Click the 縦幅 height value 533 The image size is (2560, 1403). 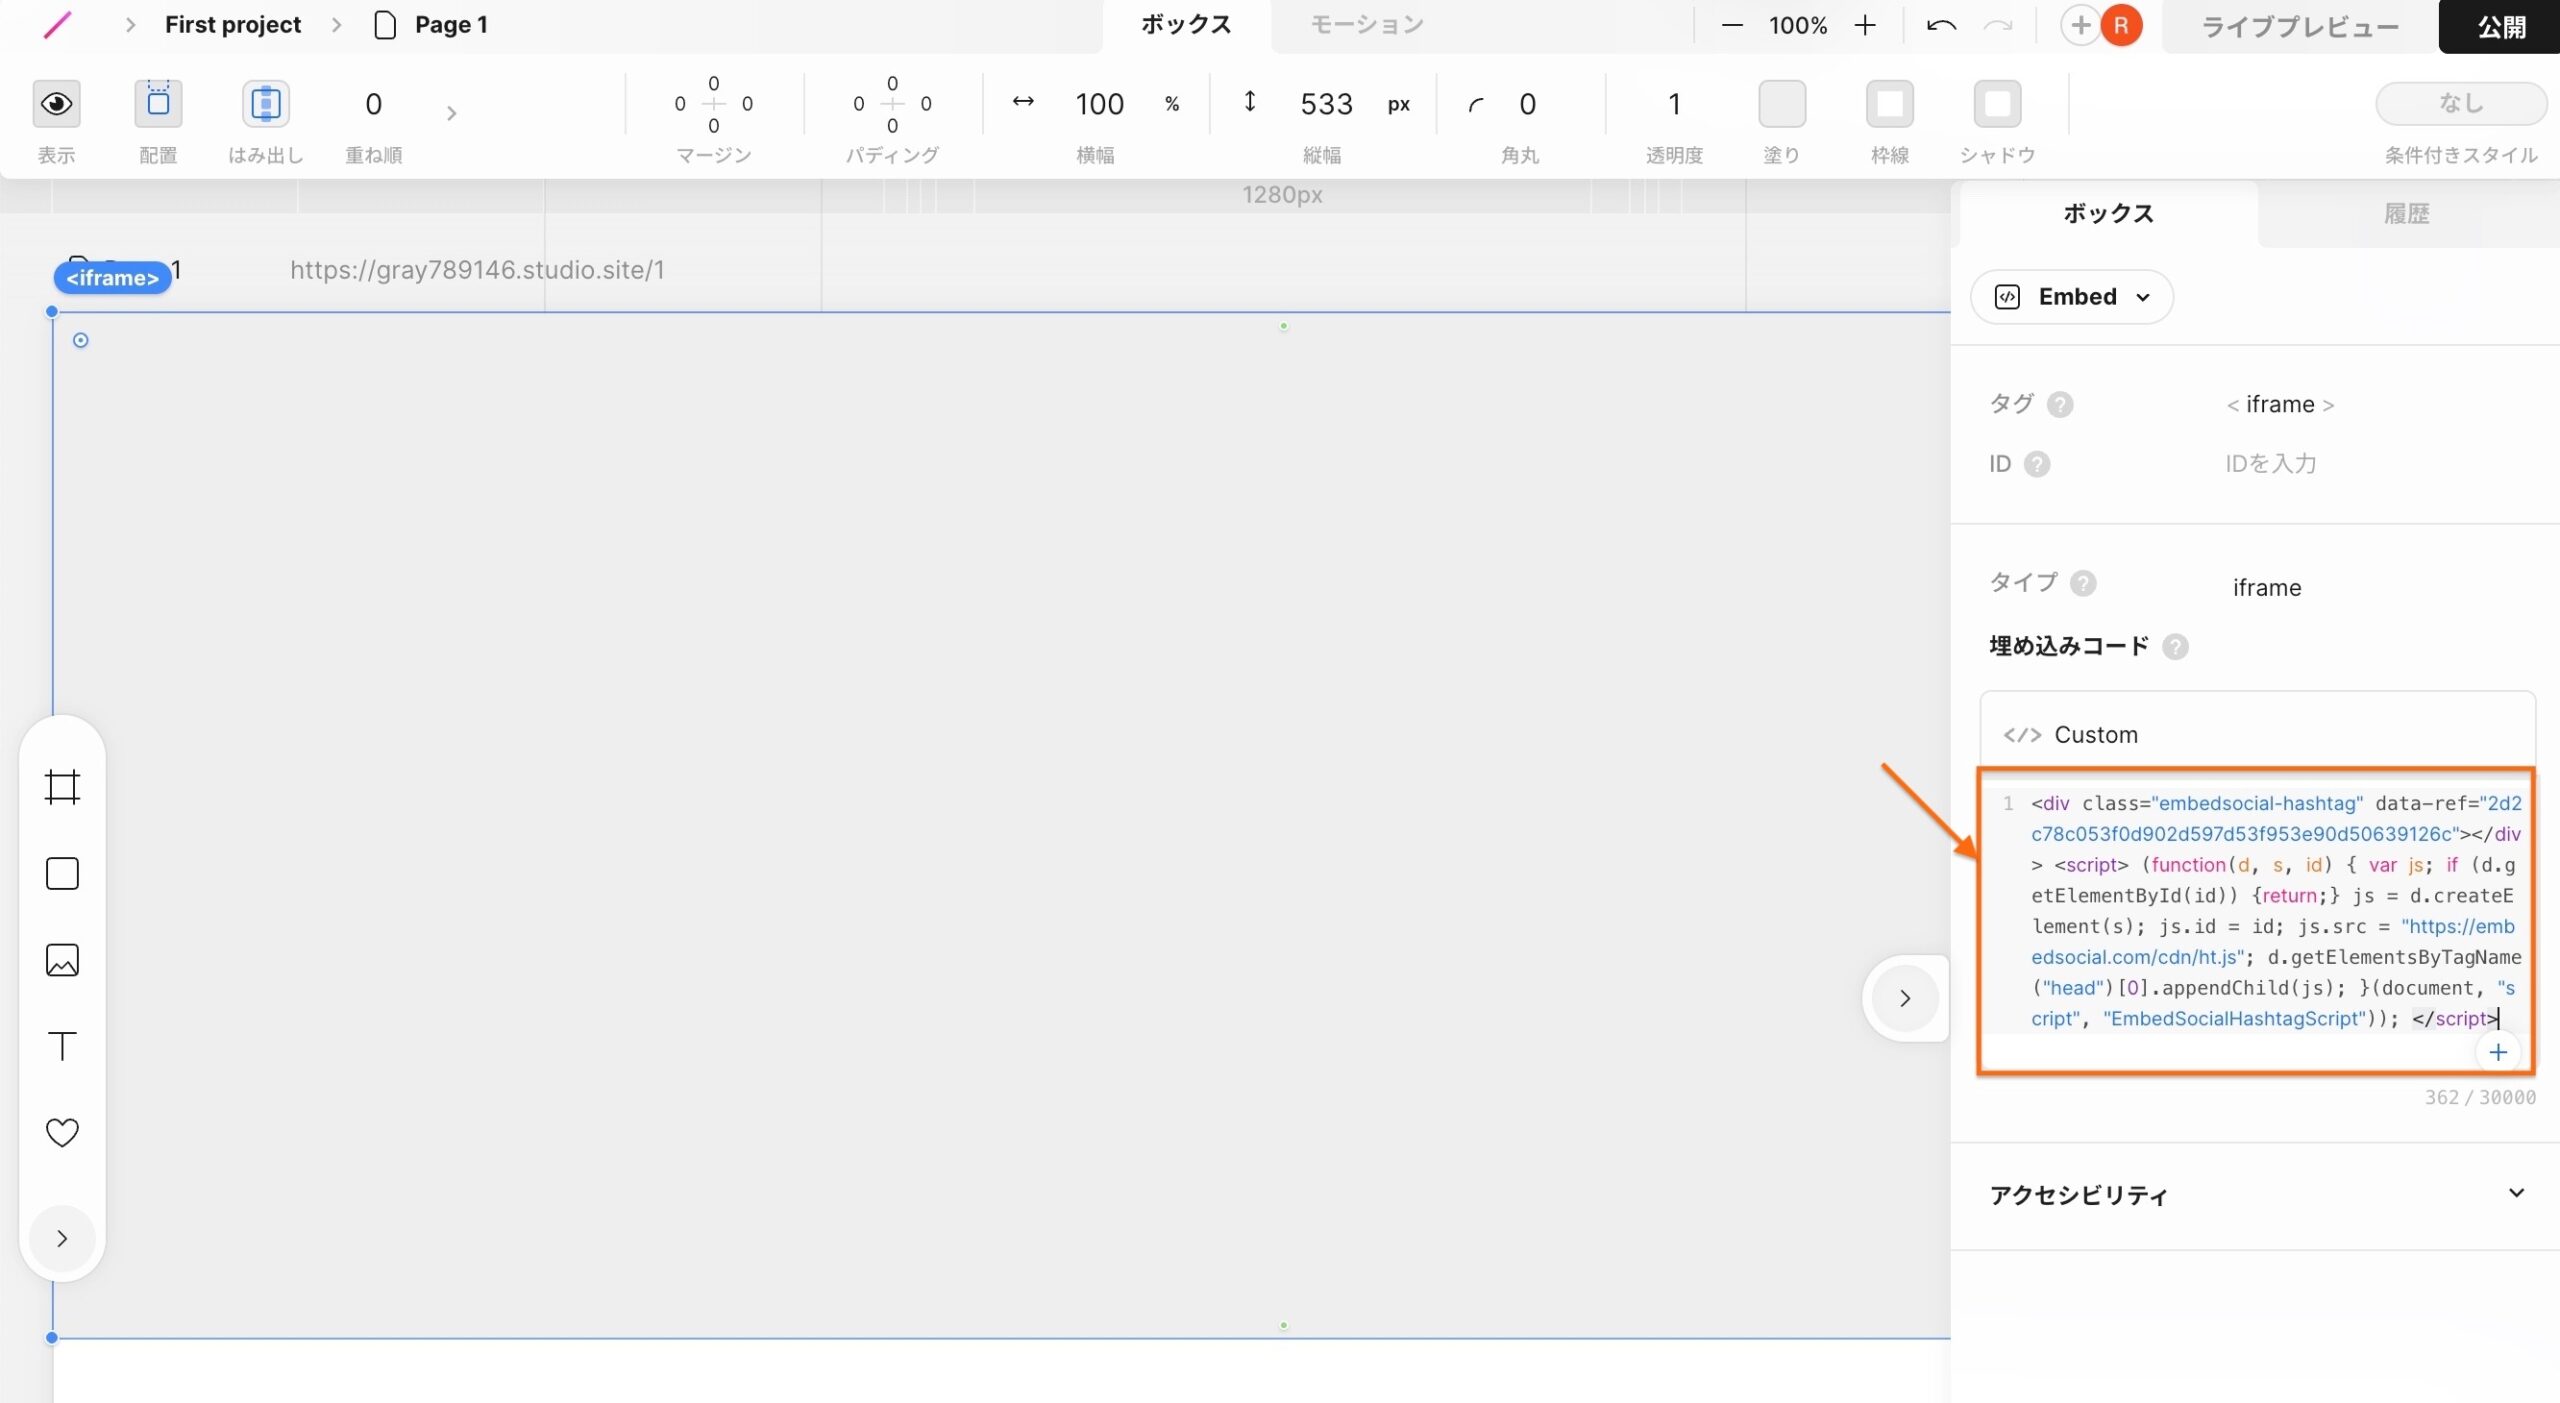[1326, 104]
